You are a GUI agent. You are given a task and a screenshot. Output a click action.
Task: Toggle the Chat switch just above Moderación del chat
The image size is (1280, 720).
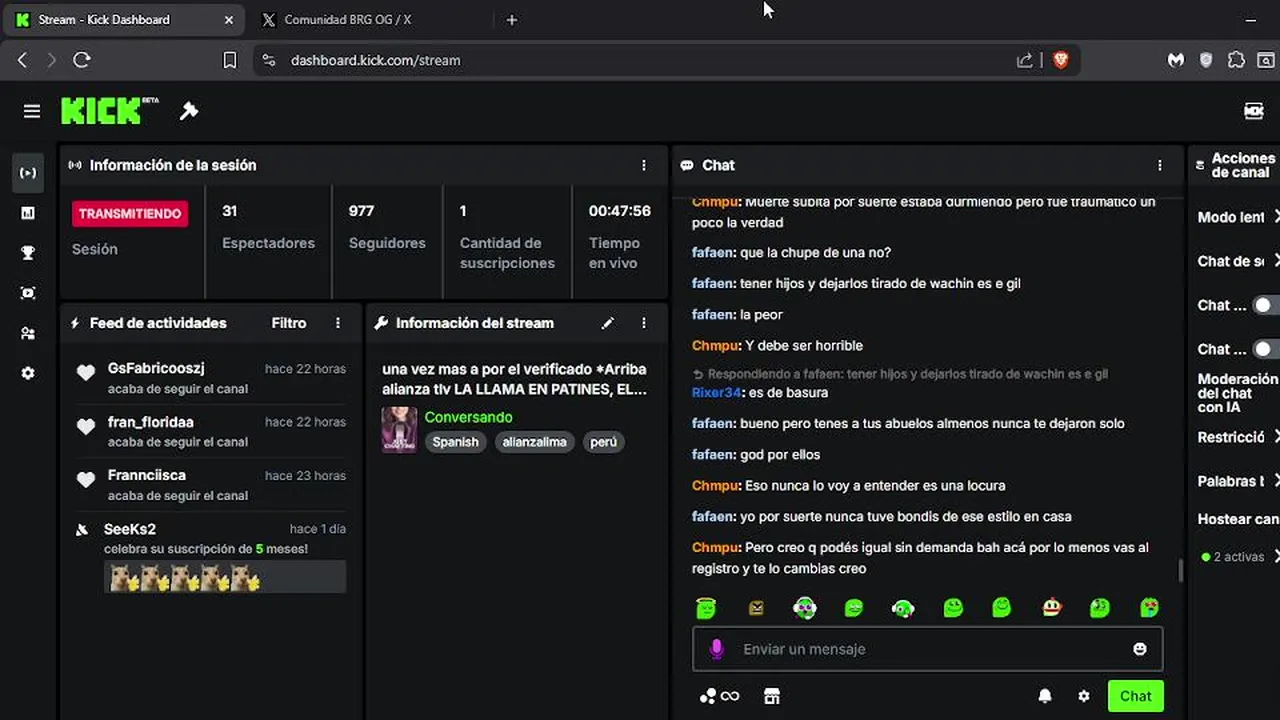1266,349
